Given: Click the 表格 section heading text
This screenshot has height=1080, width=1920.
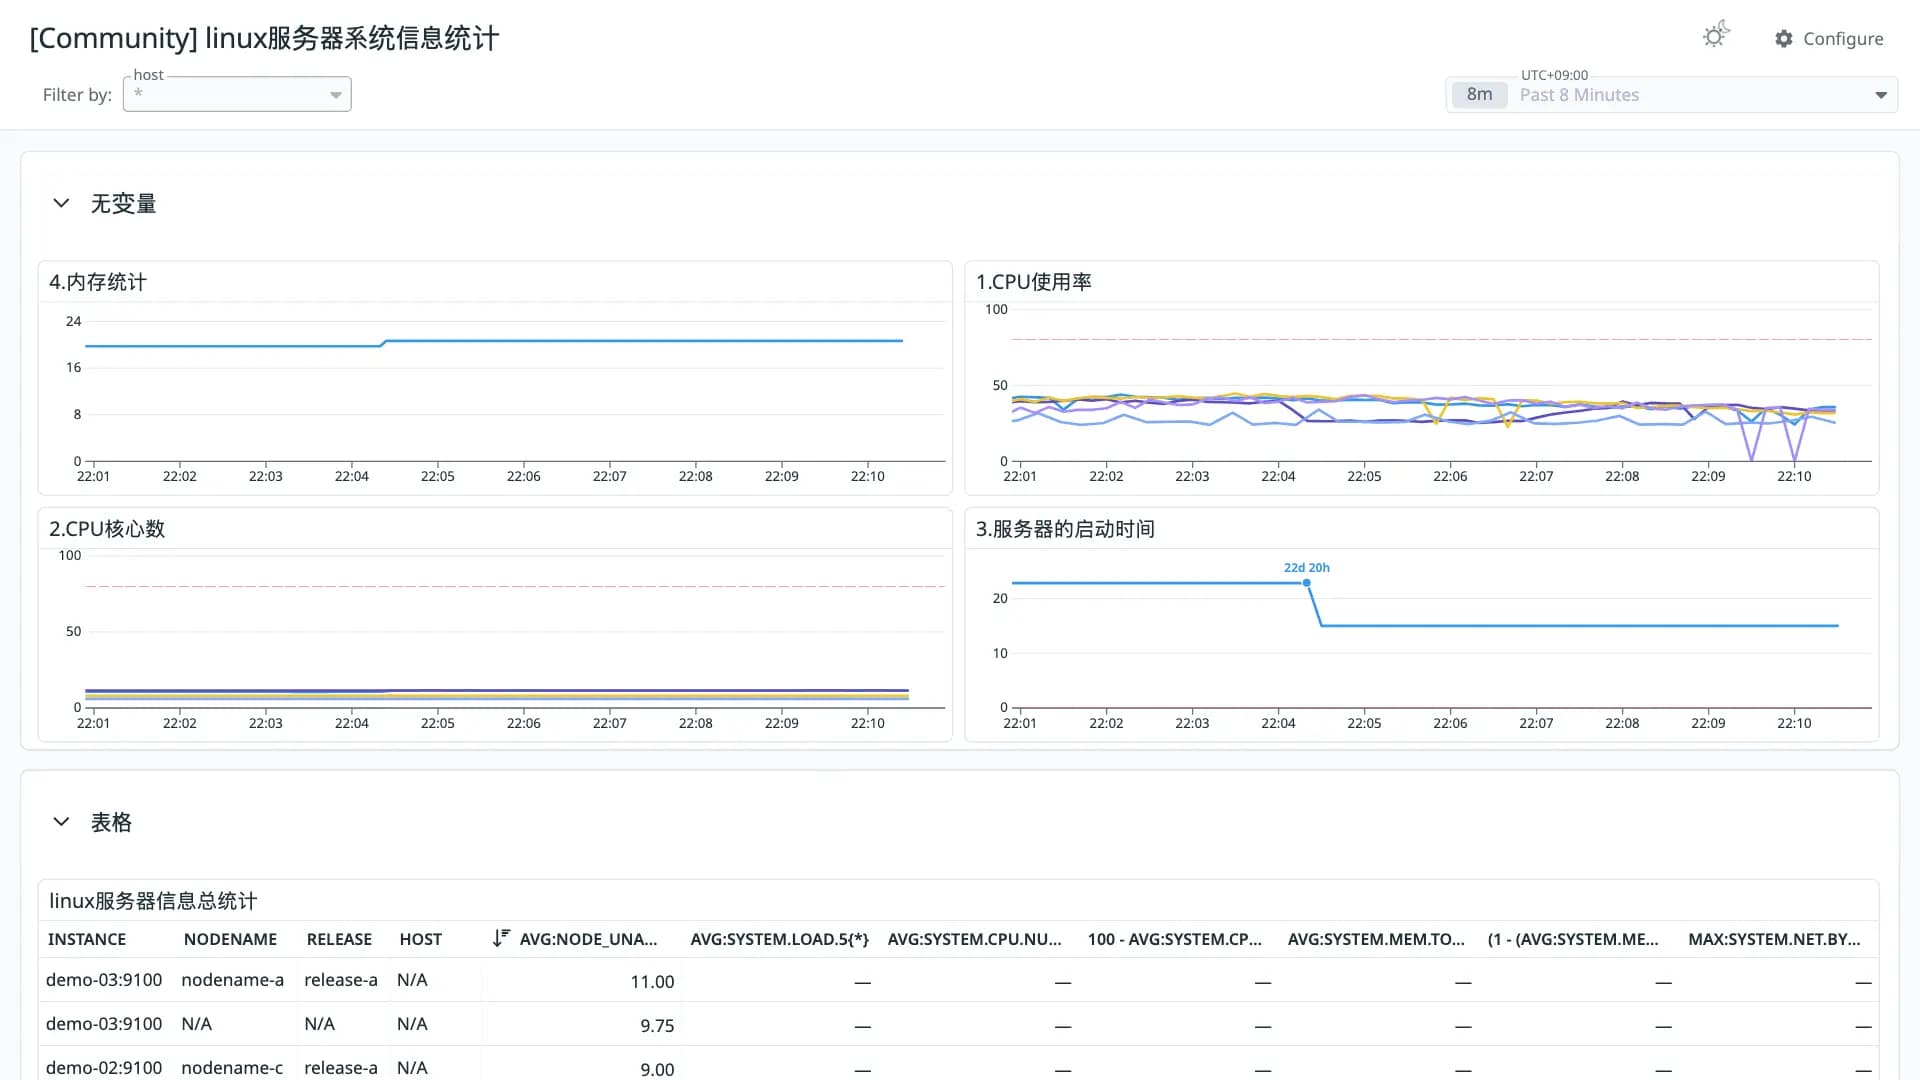Looking at the screenshot, I should tap(111, 823).
